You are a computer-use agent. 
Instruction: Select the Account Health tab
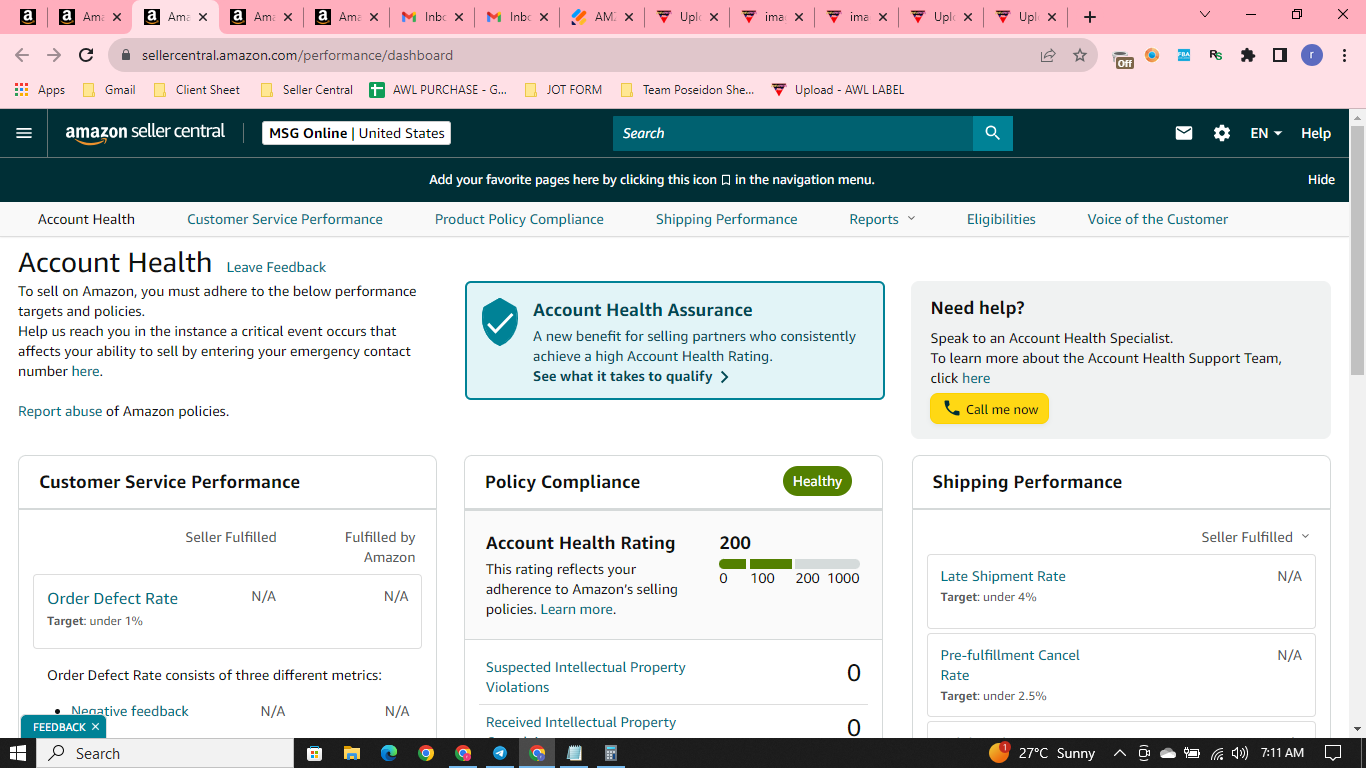(x=86, y=219)
